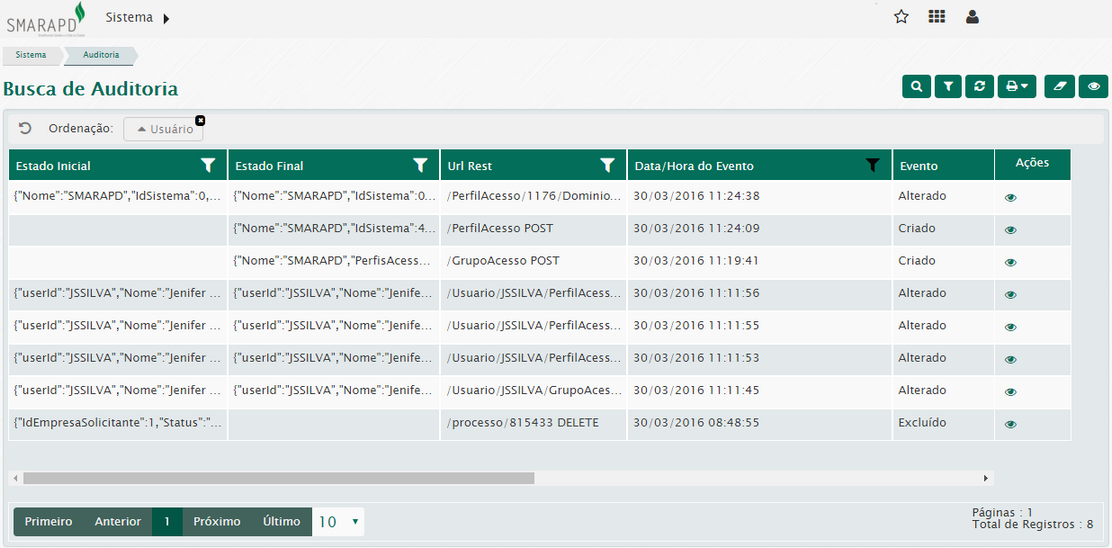Reset sorting with the undo arrow icon
Image resolution: width=1112 pixels, height=548 pixels.
(x=25, y=128)
